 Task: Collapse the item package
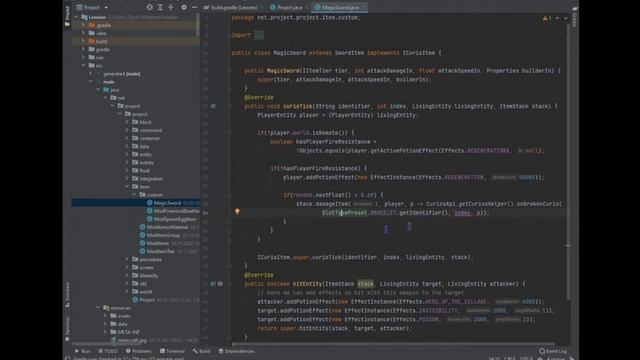click(x=127, y=187)
